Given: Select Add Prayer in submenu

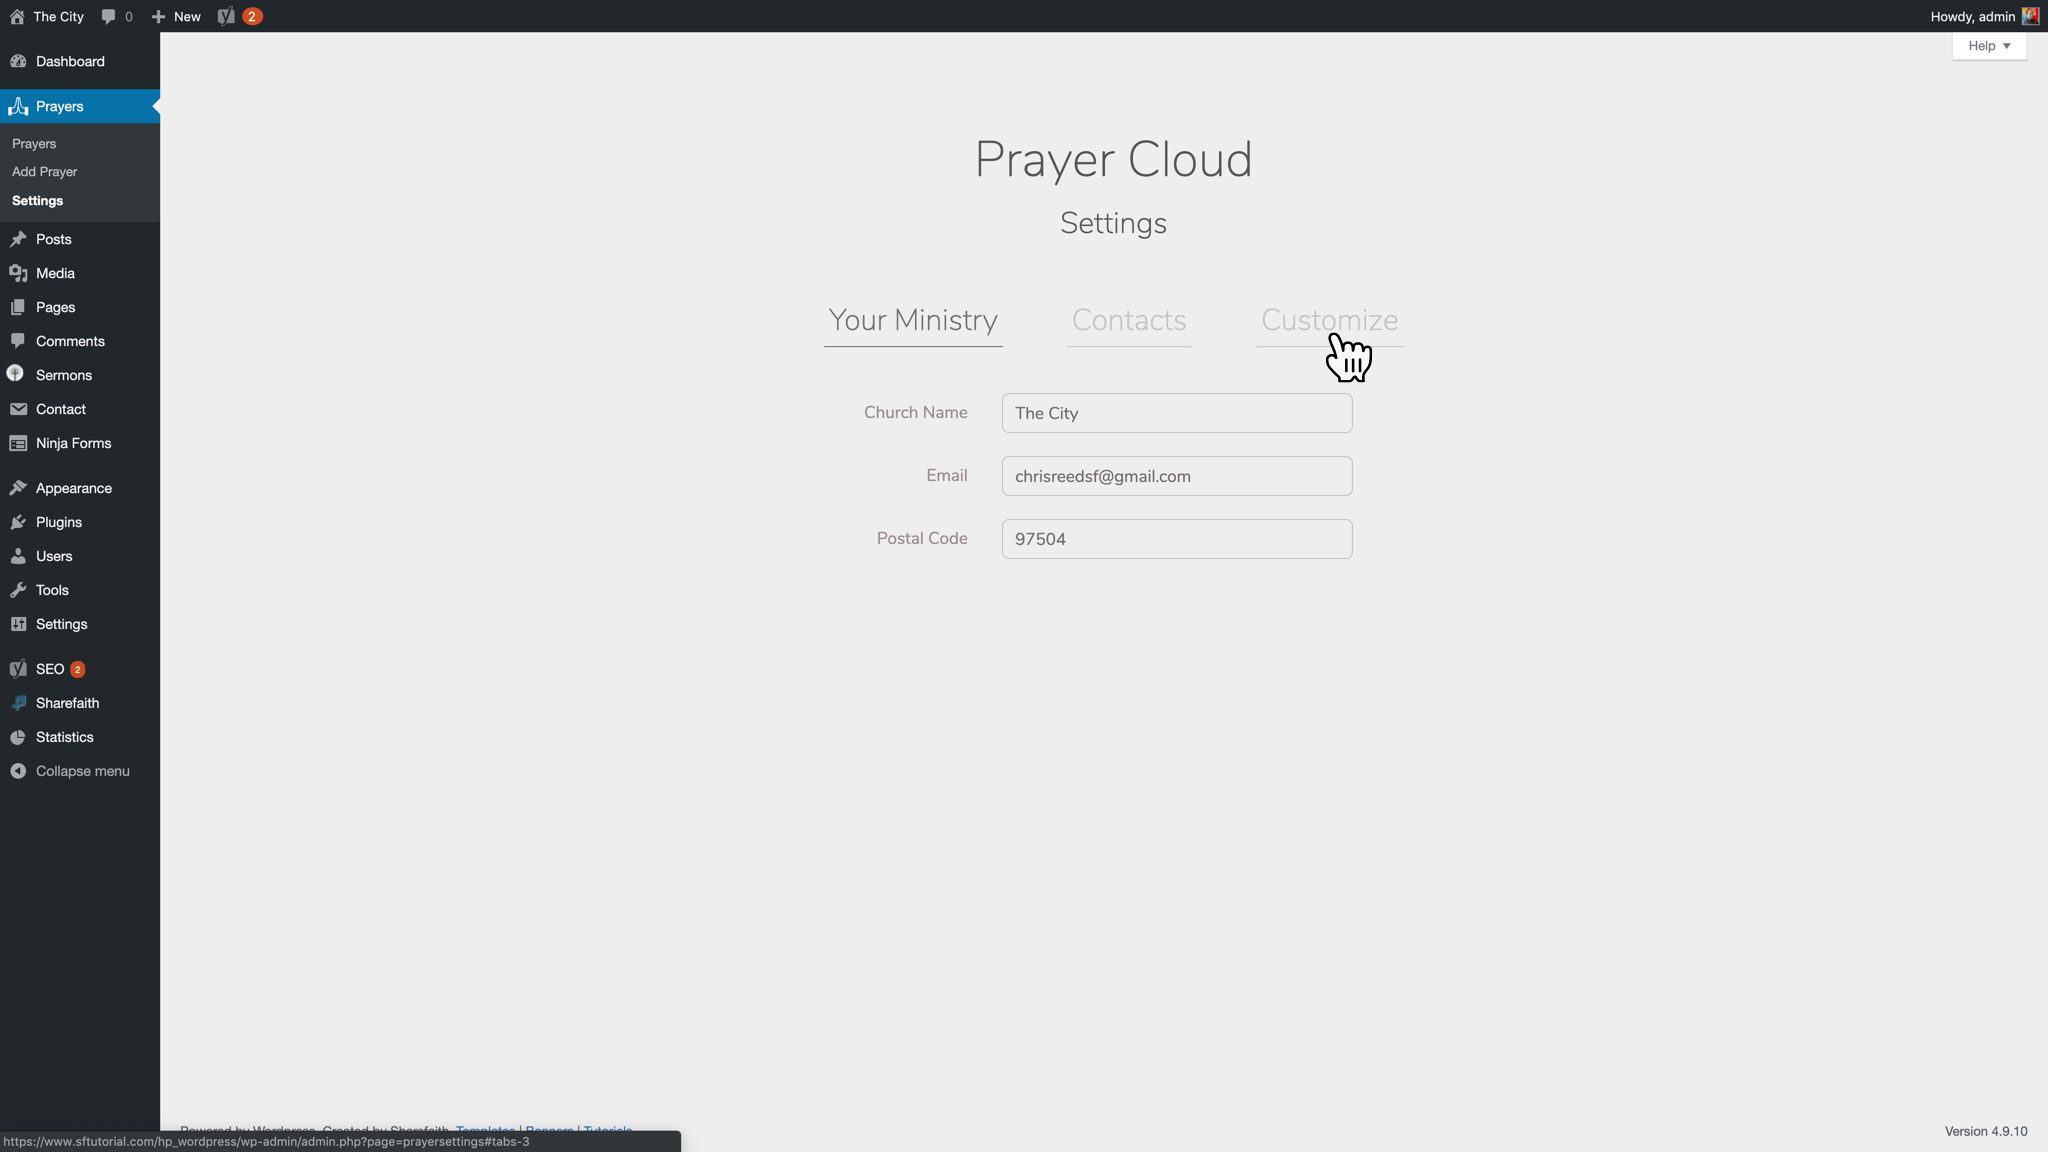Looking at the screenshot, I should 44,172.
